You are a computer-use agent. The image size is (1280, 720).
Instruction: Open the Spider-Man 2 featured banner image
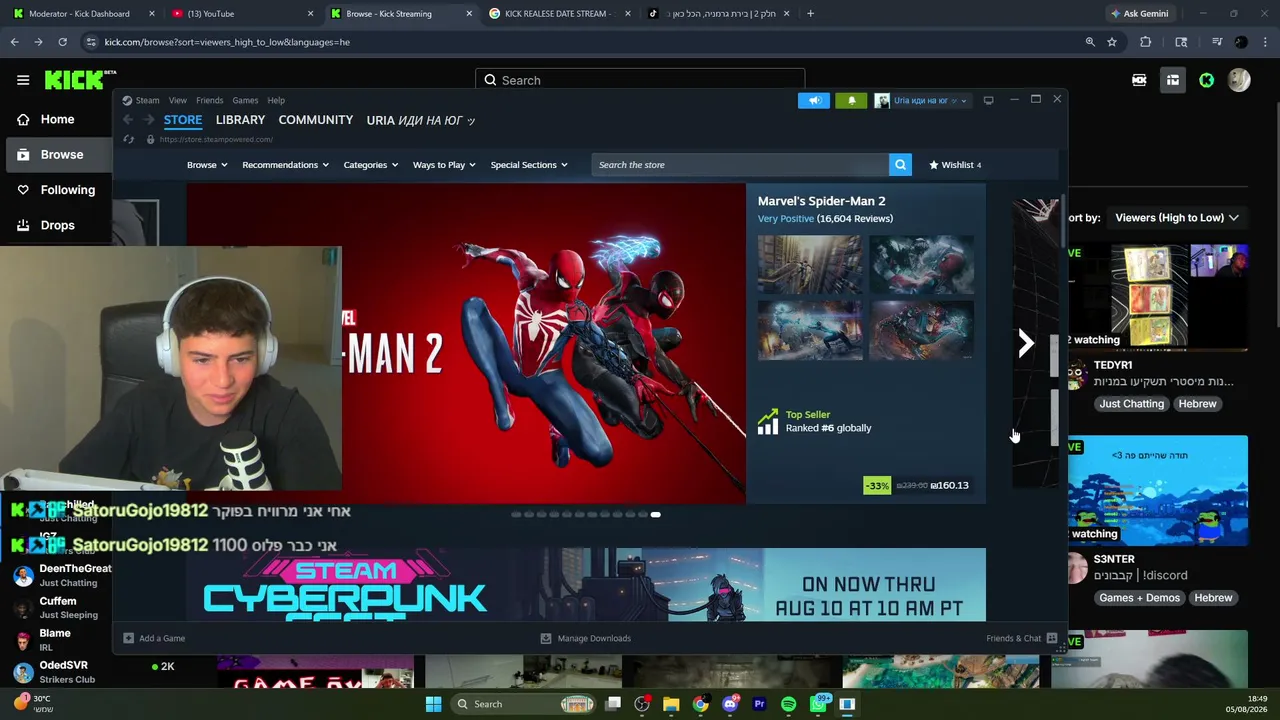[466, 343]
